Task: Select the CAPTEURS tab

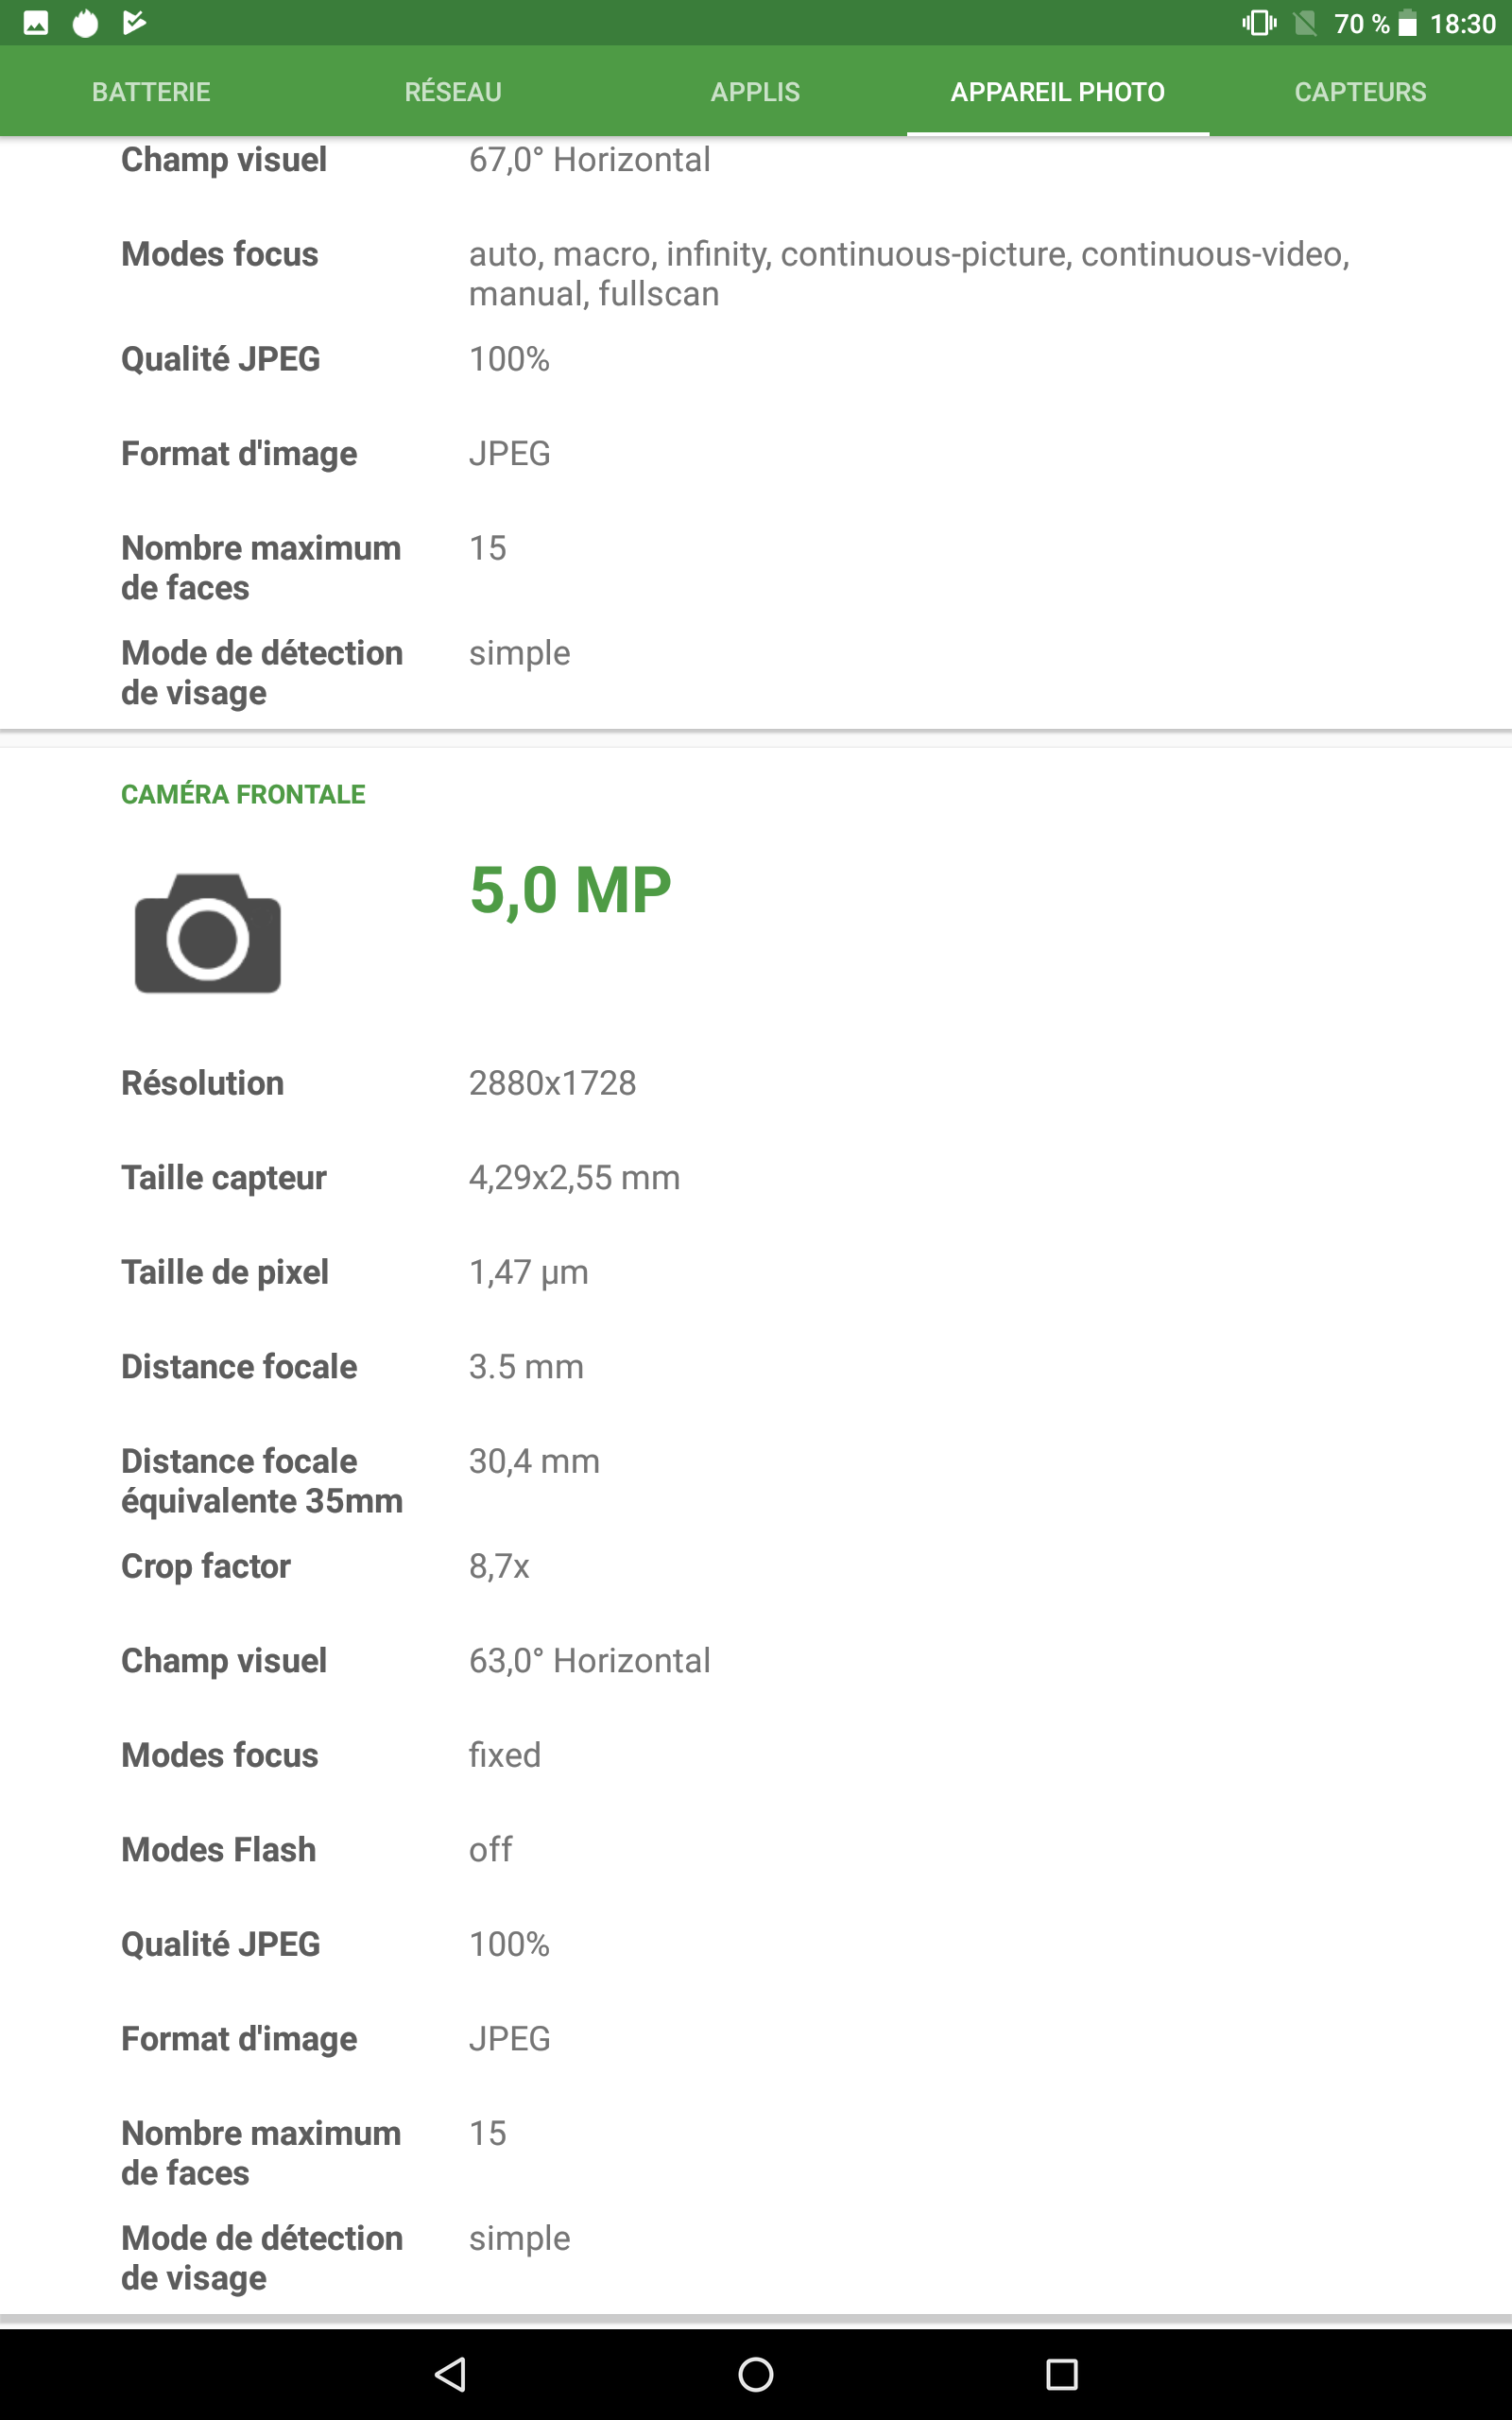Action: pyautogui.click(x=1360, y=92)
